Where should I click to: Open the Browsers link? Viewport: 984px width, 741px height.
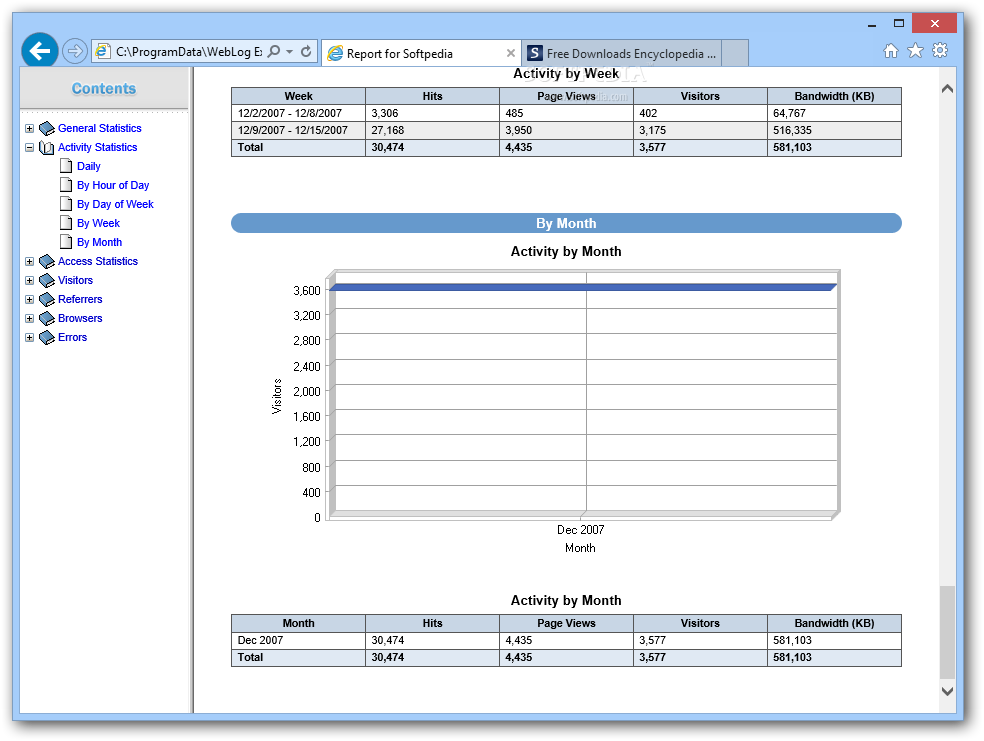tap(80, 318)
